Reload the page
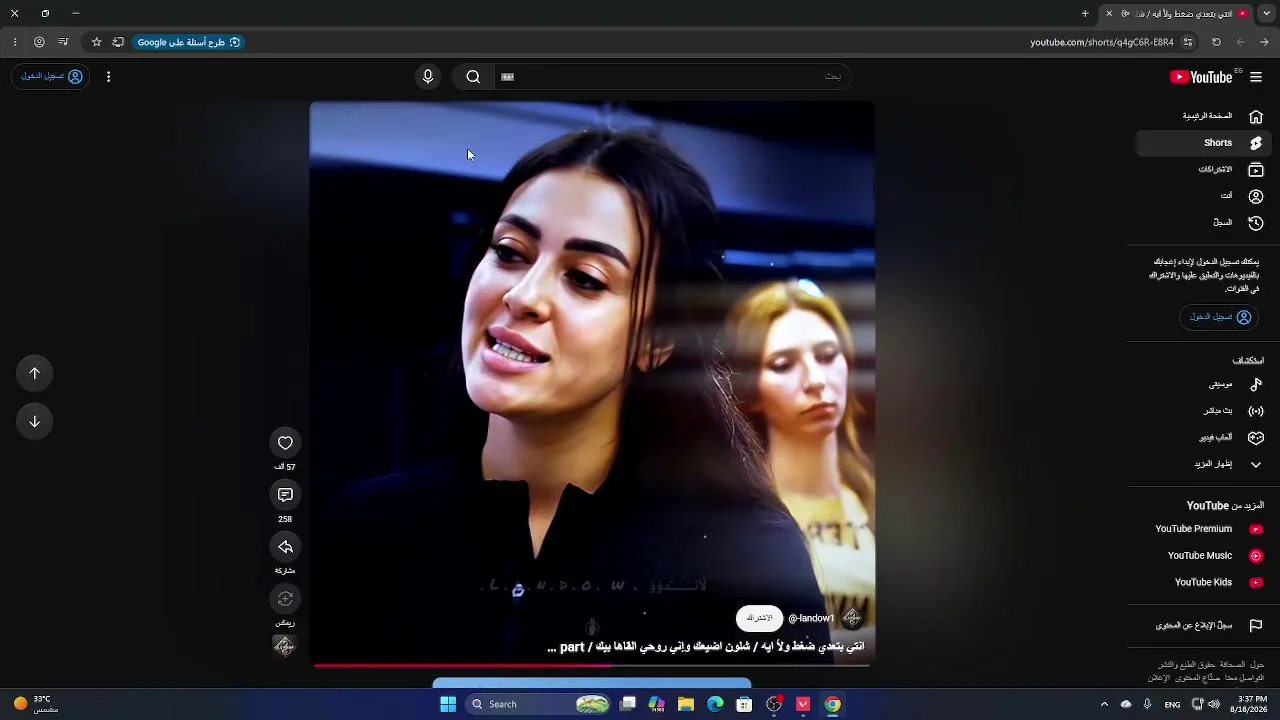The width and height of the screenshot is (1280, 720). (x=1216, y=42)
